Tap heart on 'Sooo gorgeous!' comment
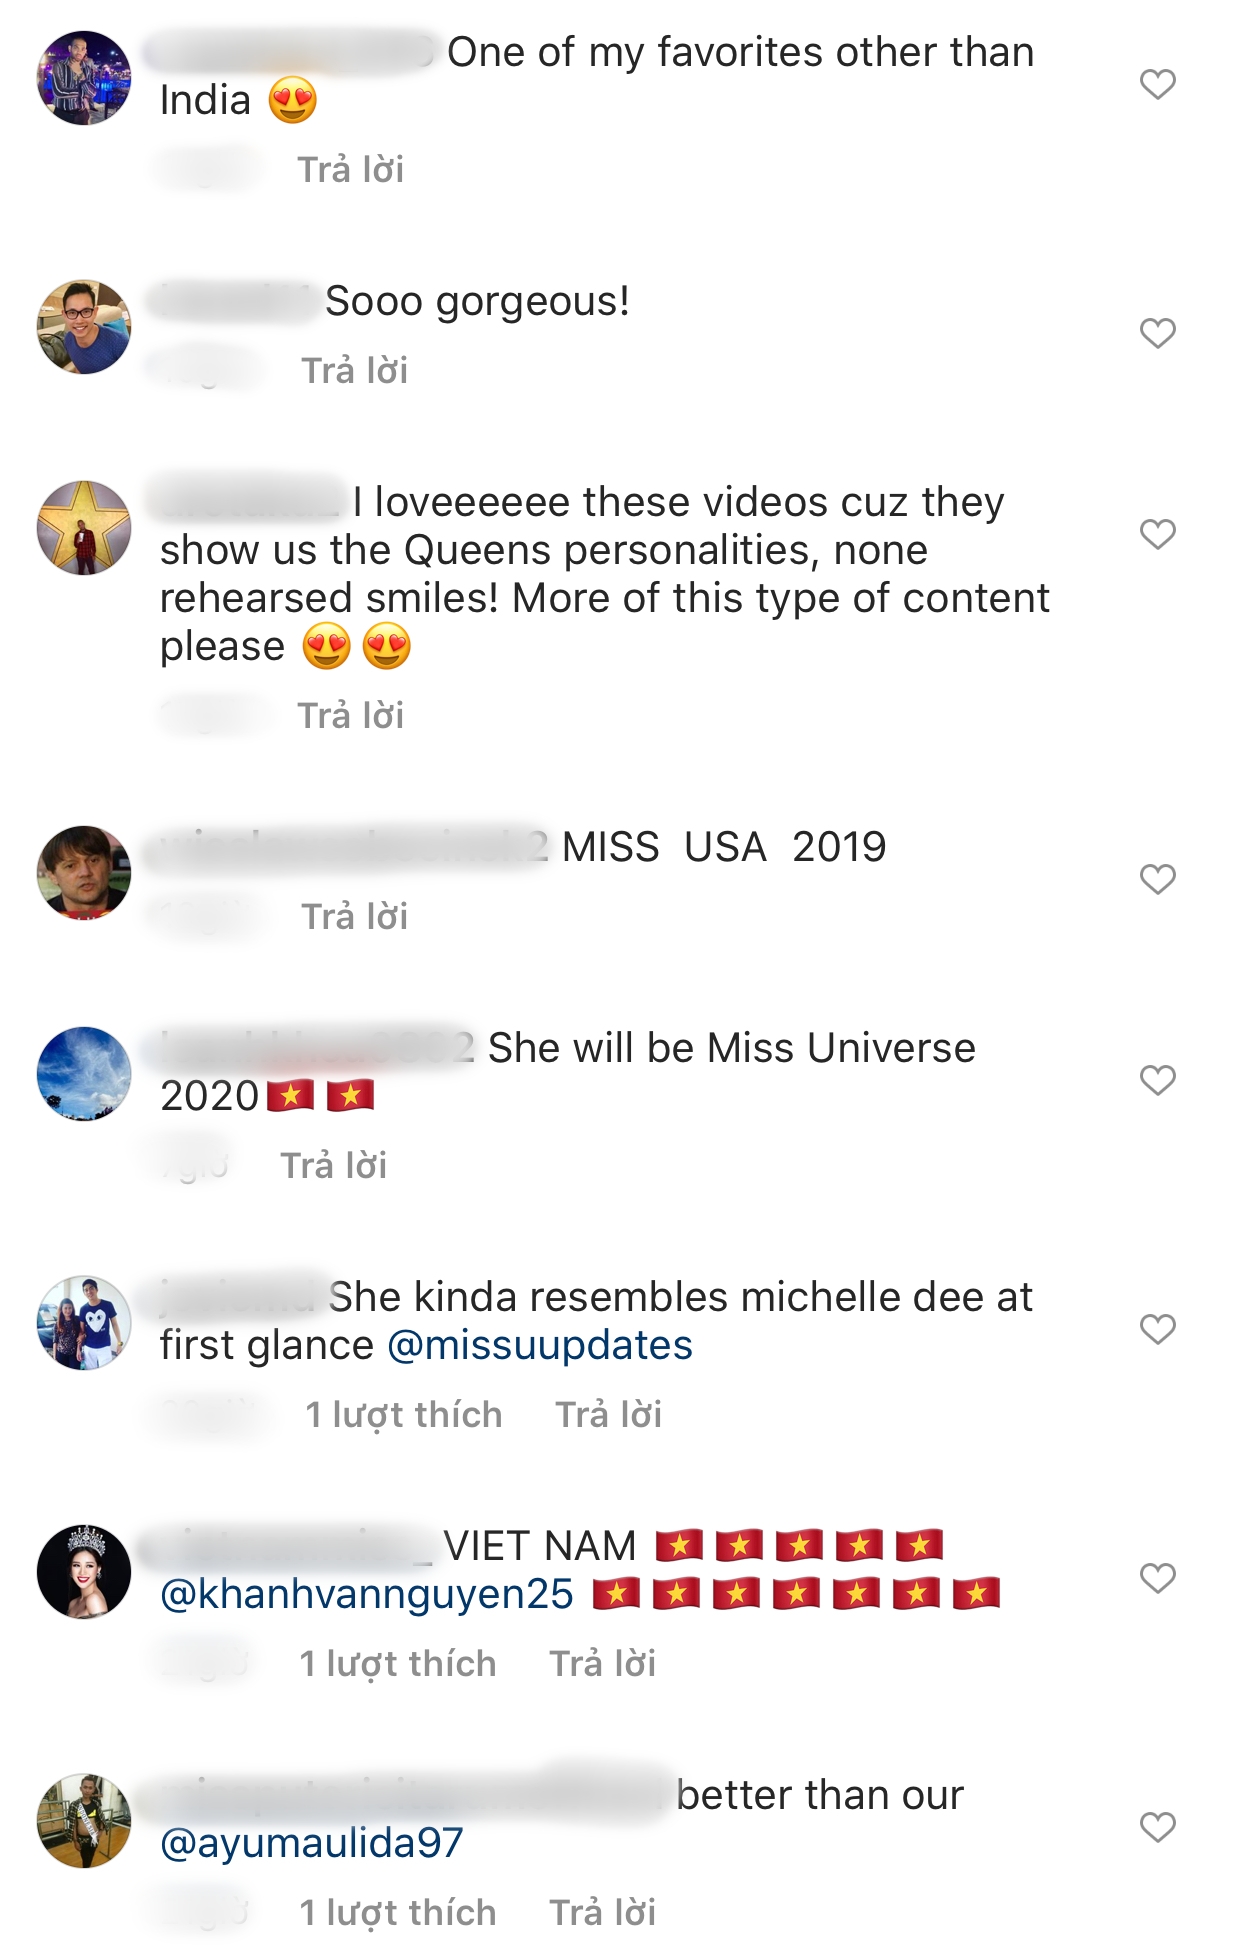The height and width of the screenshot is (1958, 1242). (x=1157, y=333)
